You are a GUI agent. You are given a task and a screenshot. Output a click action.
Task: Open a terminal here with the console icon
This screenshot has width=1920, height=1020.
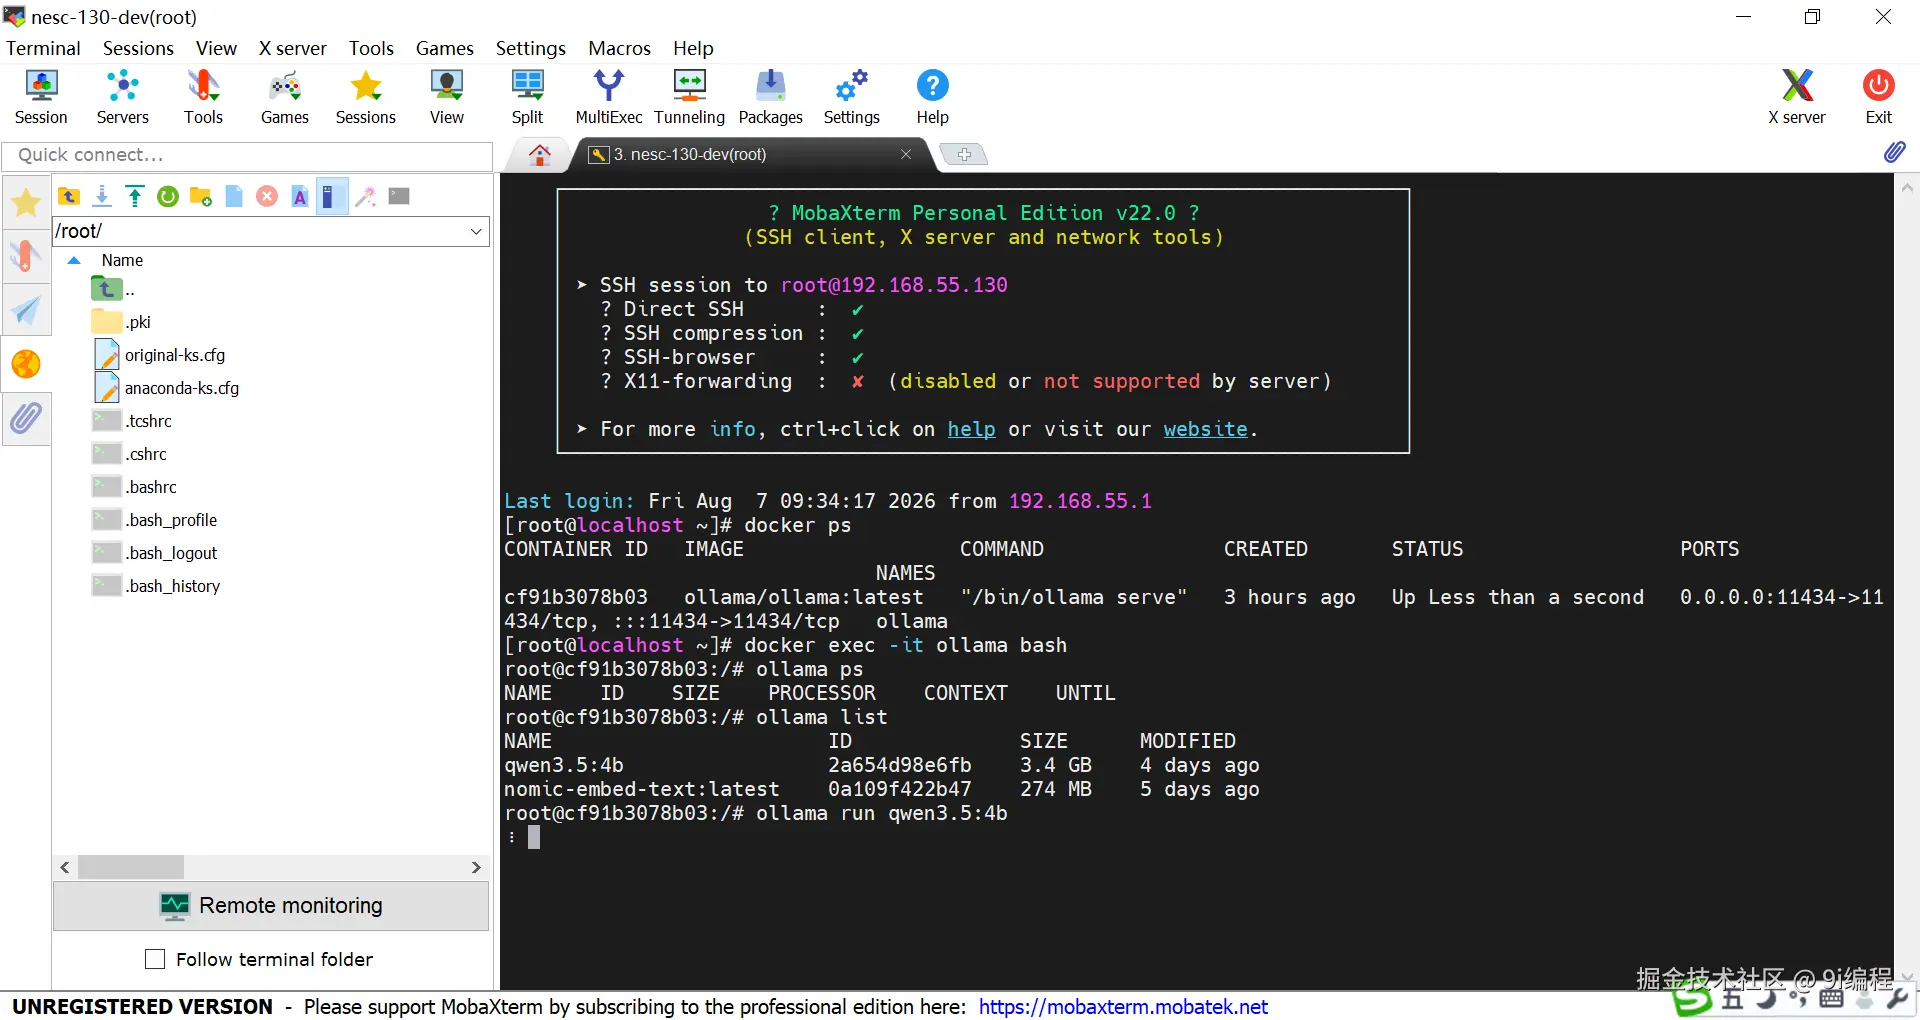(399, 196)
